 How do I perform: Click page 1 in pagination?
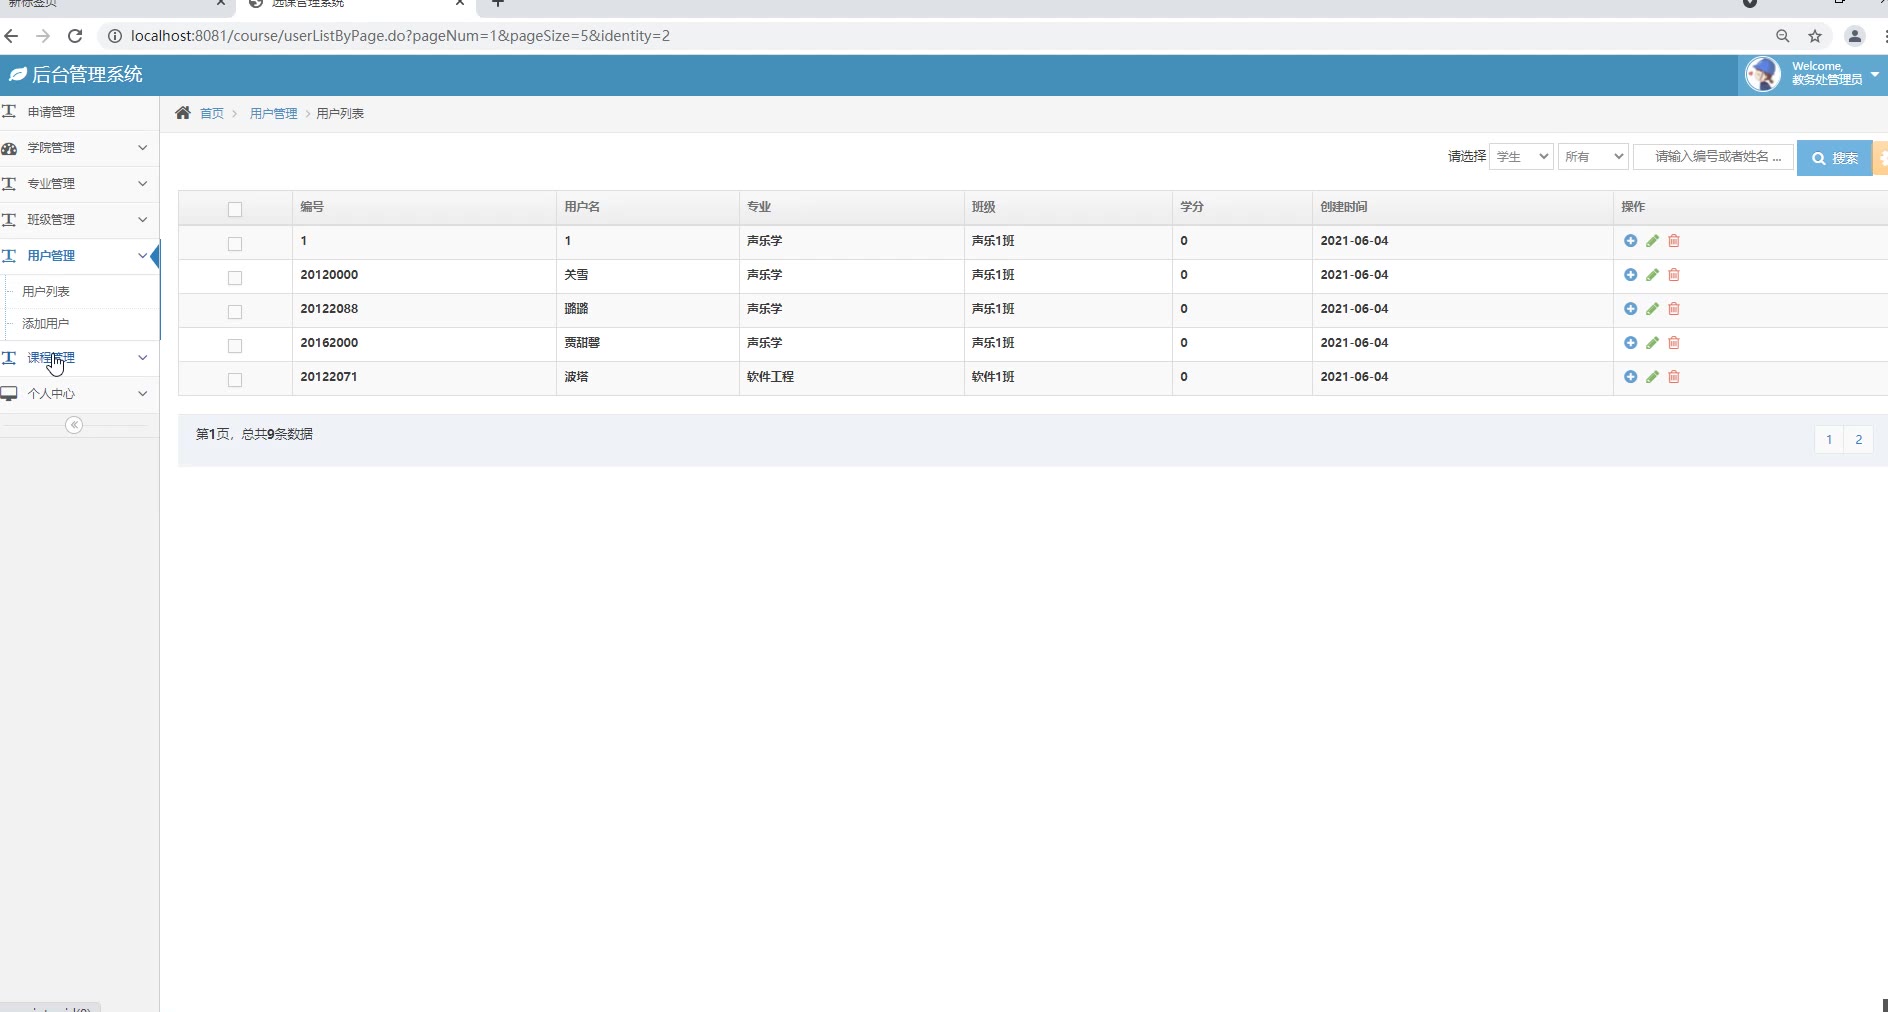1829,439
